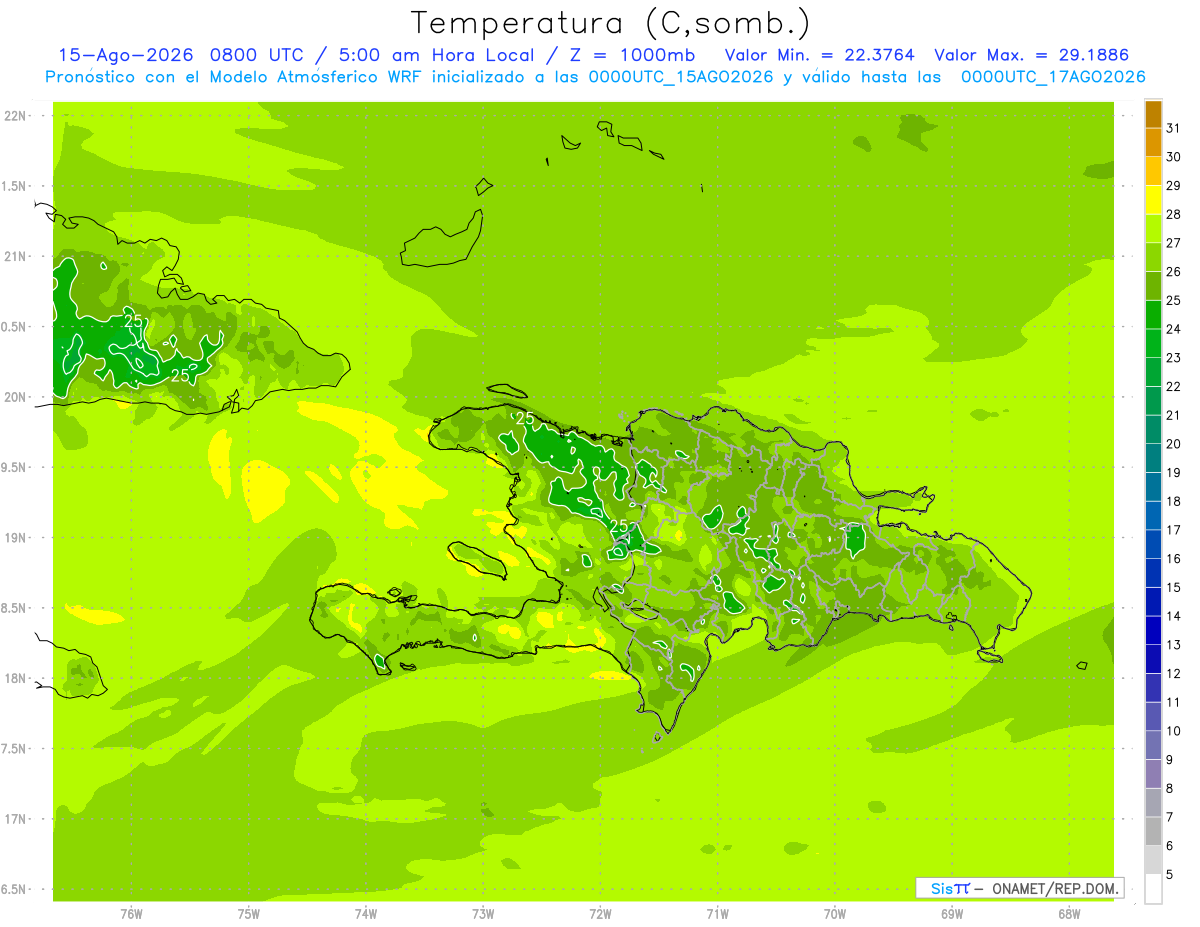
Task: Select the initialization time "0000UTC_15AGO2026"
Action: coord(681,77)
